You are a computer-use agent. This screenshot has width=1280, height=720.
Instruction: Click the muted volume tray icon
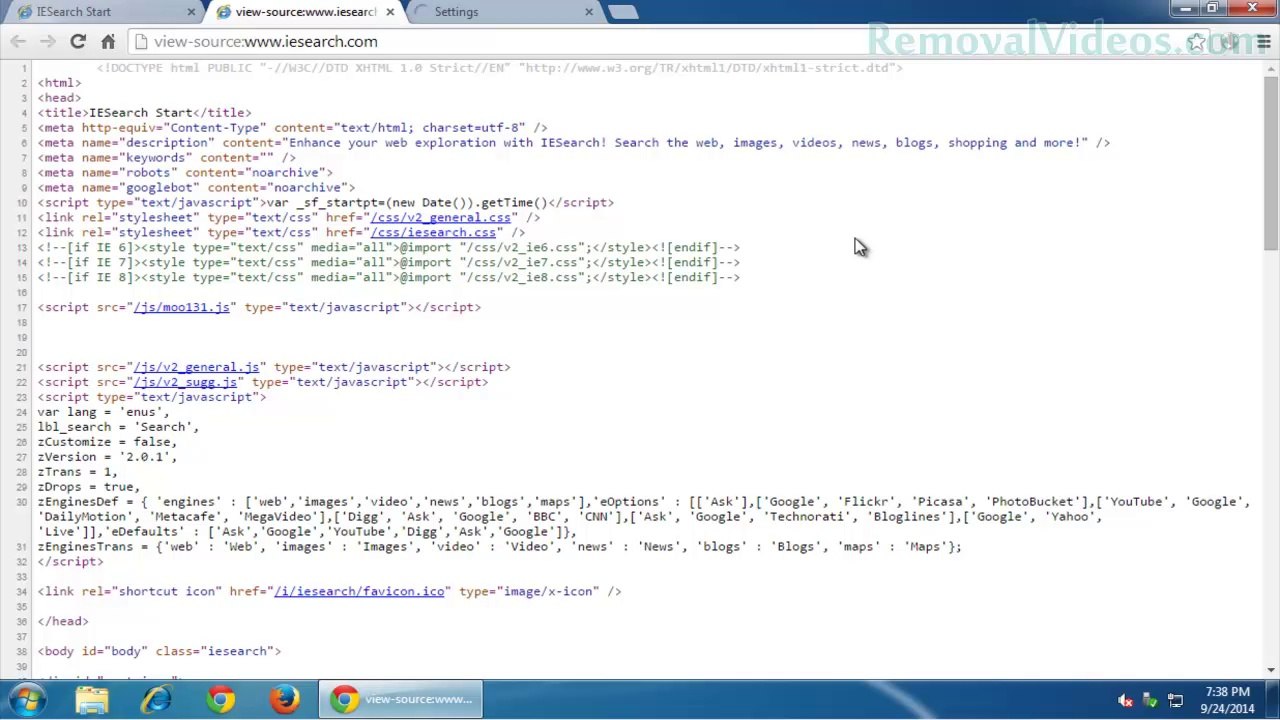(x=1125, y=700)
